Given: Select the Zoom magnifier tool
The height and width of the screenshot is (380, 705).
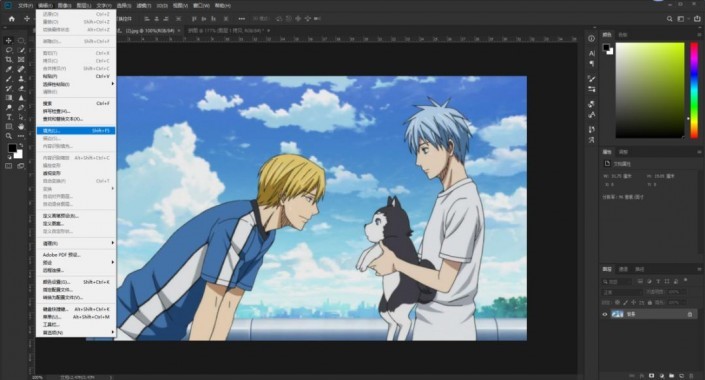Looking at the screenshot, I should pos(9,136).
